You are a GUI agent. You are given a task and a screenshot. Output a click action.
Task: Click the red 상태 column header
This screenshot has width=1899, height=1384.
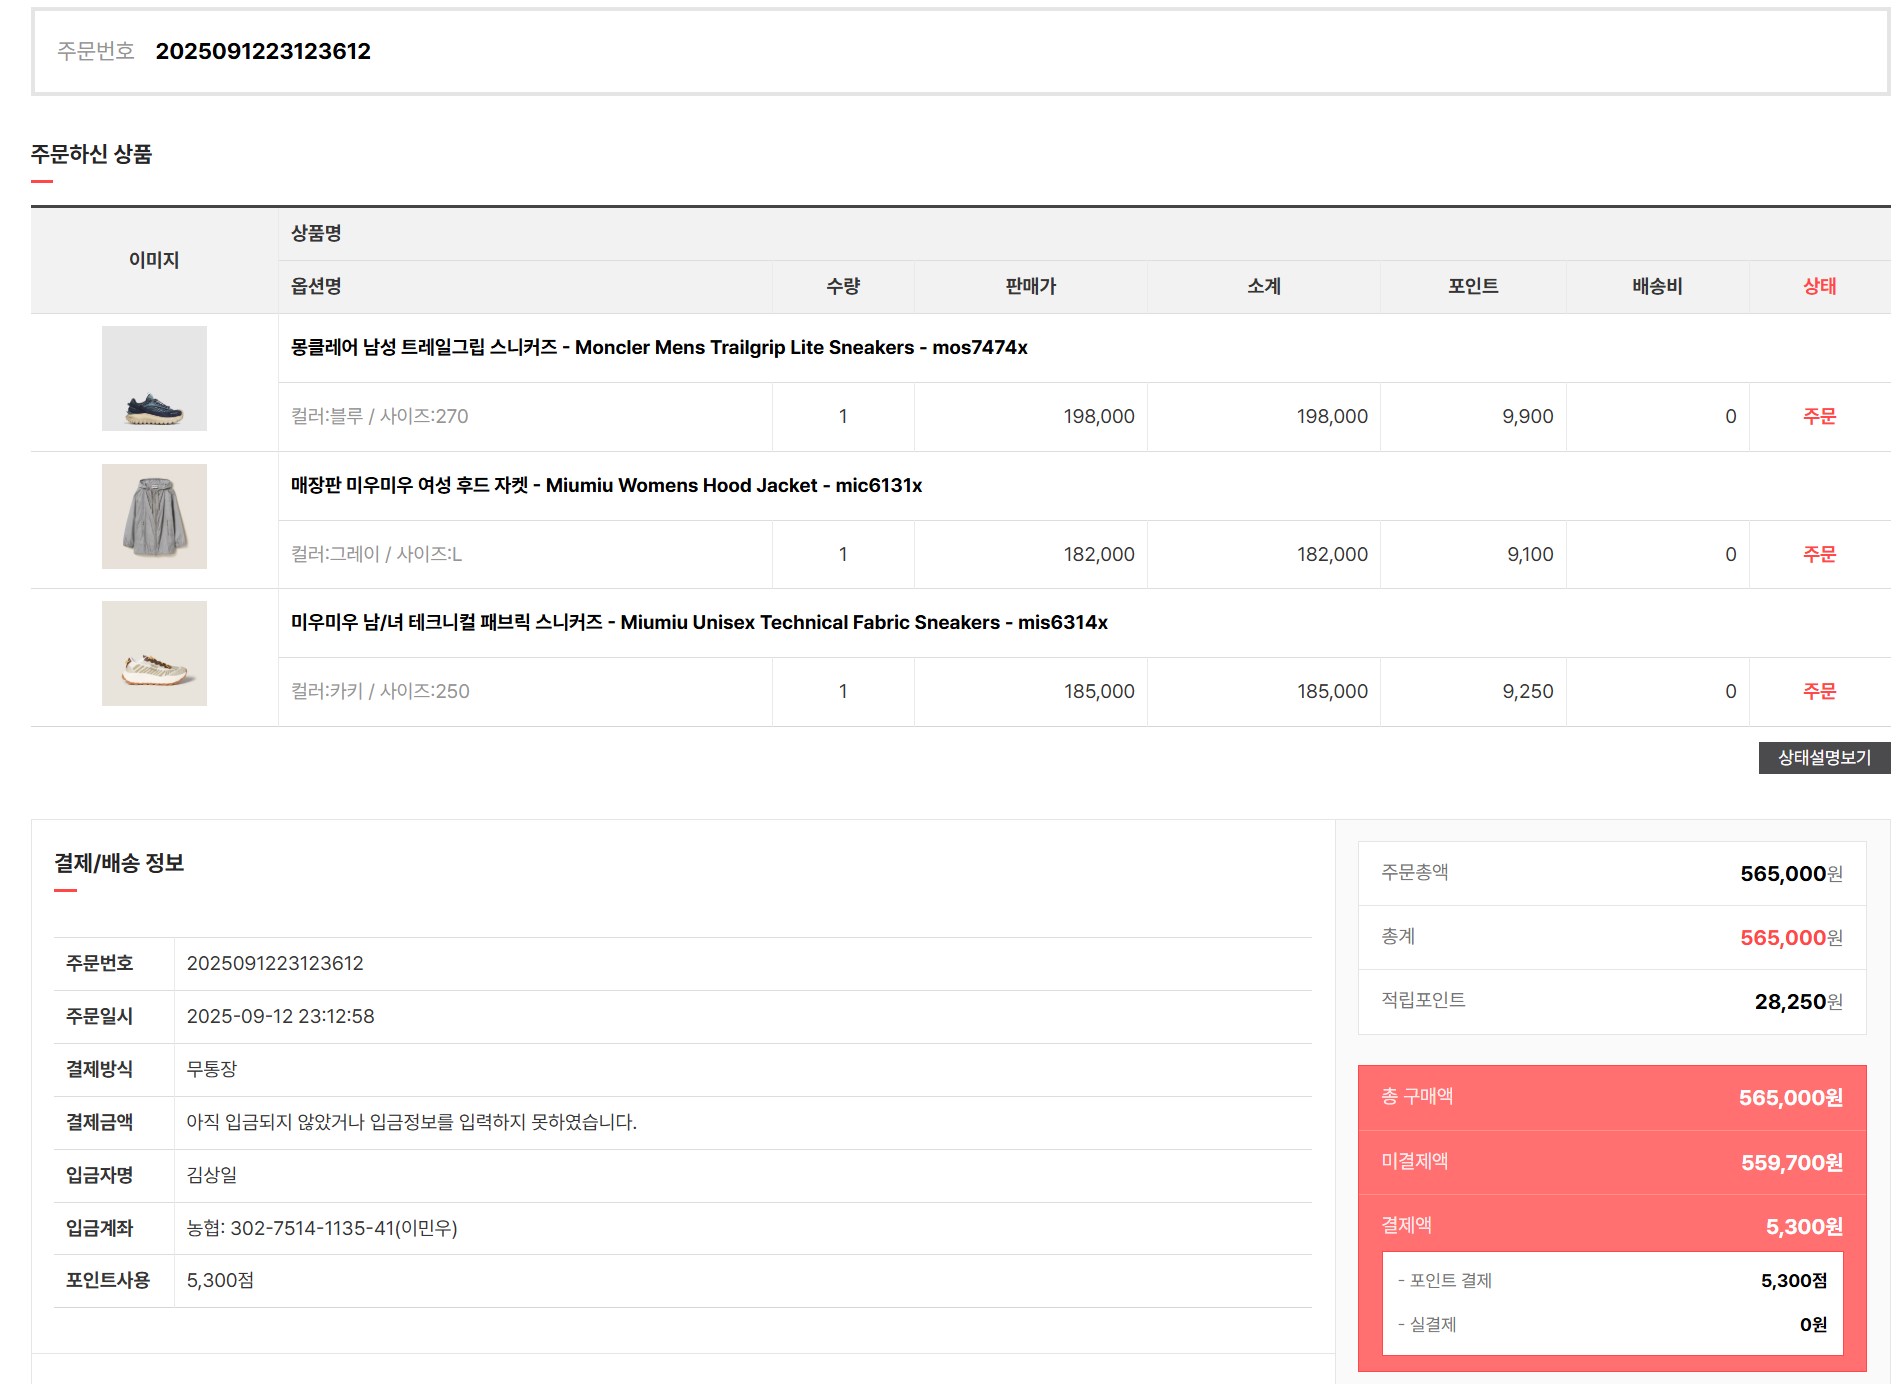1818,287
